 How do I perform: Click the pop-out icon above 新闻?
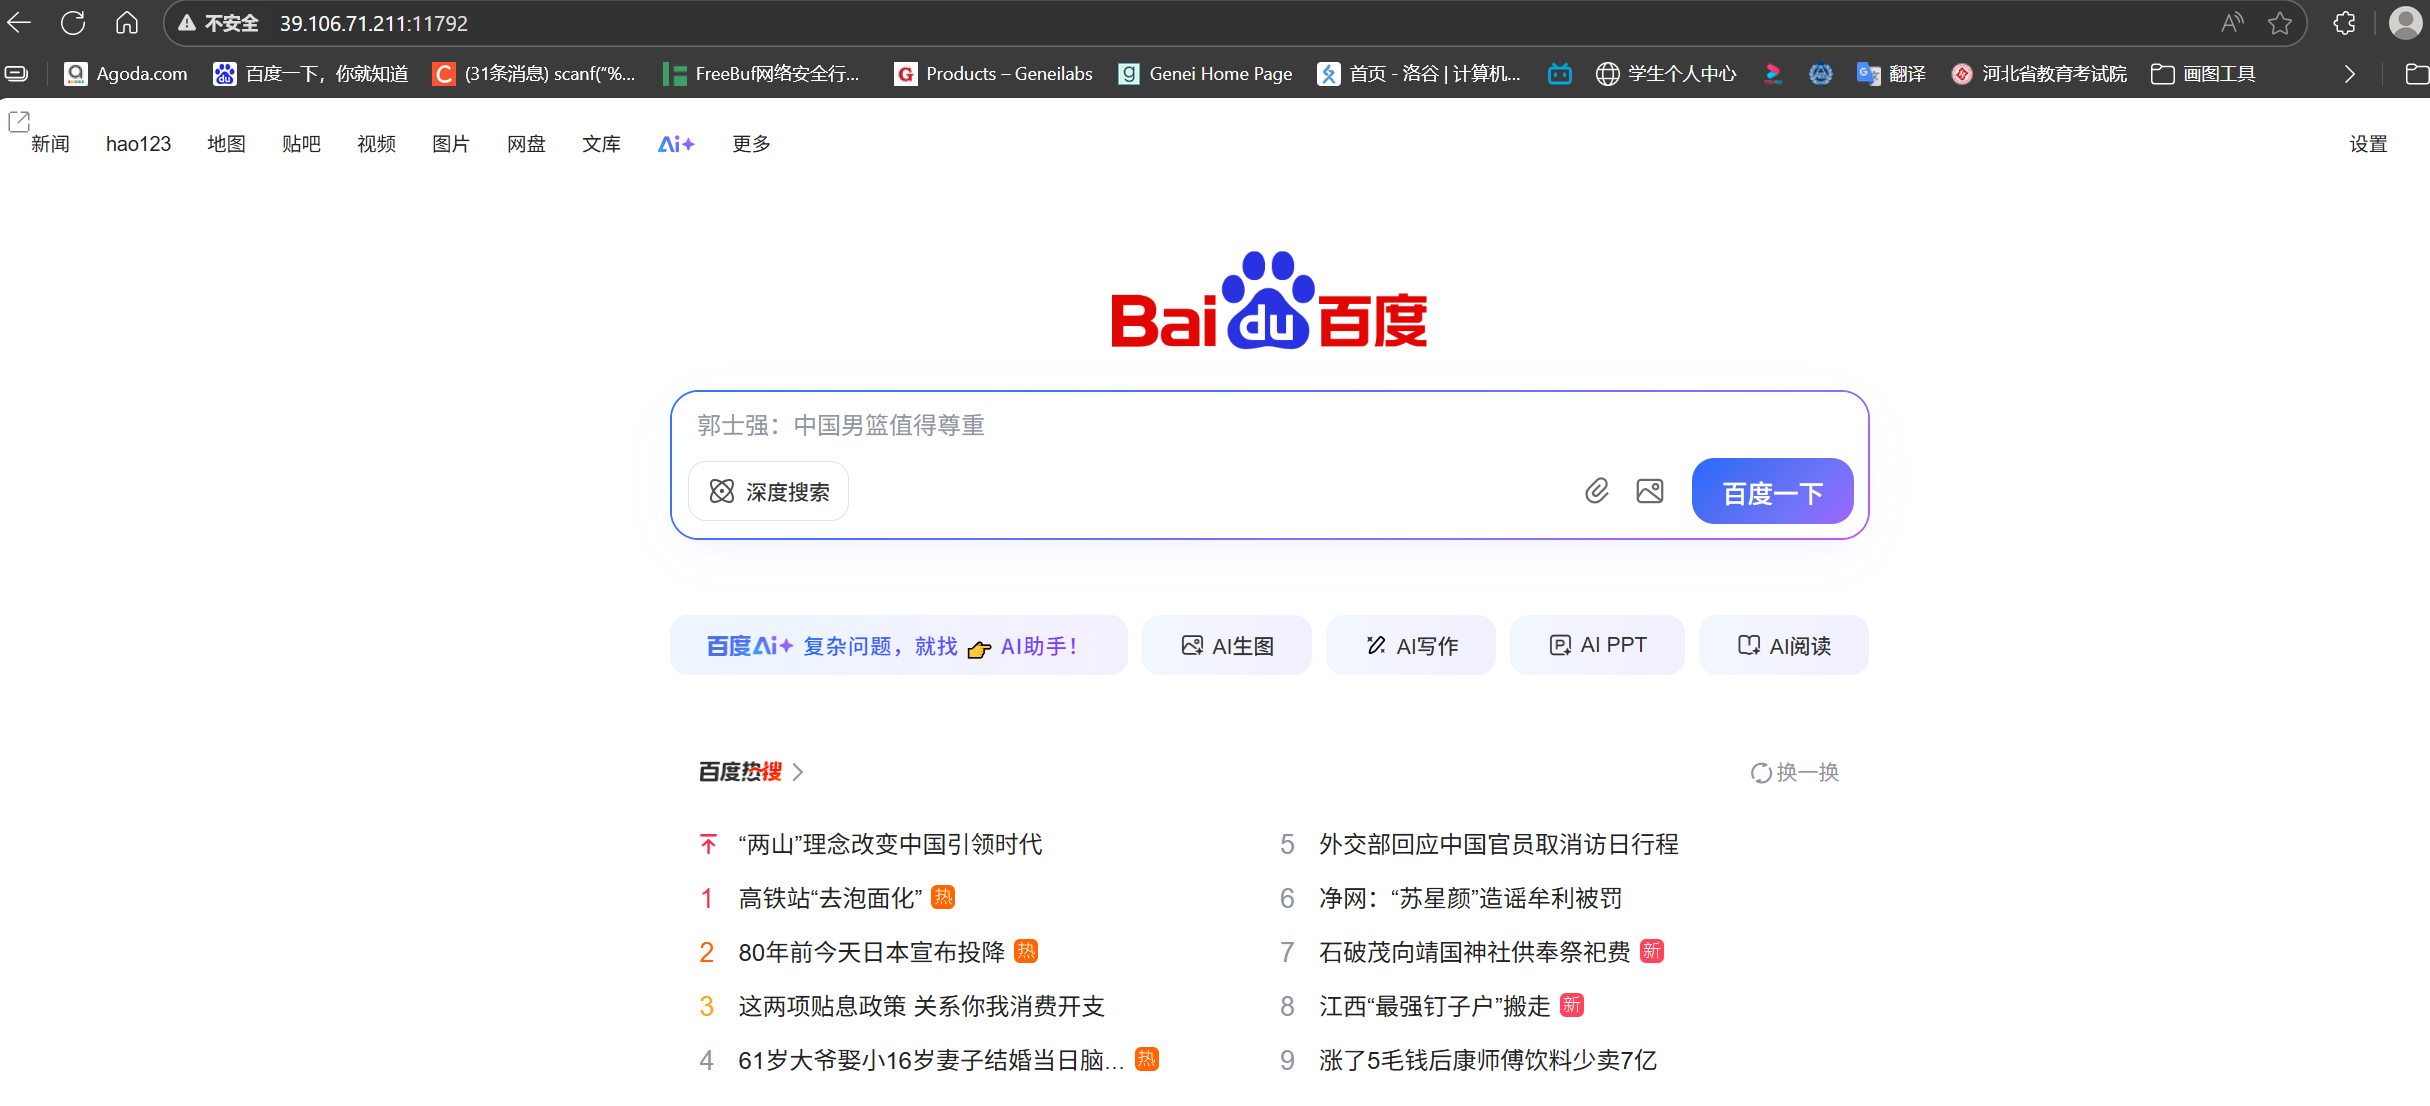tap(19, 121)
